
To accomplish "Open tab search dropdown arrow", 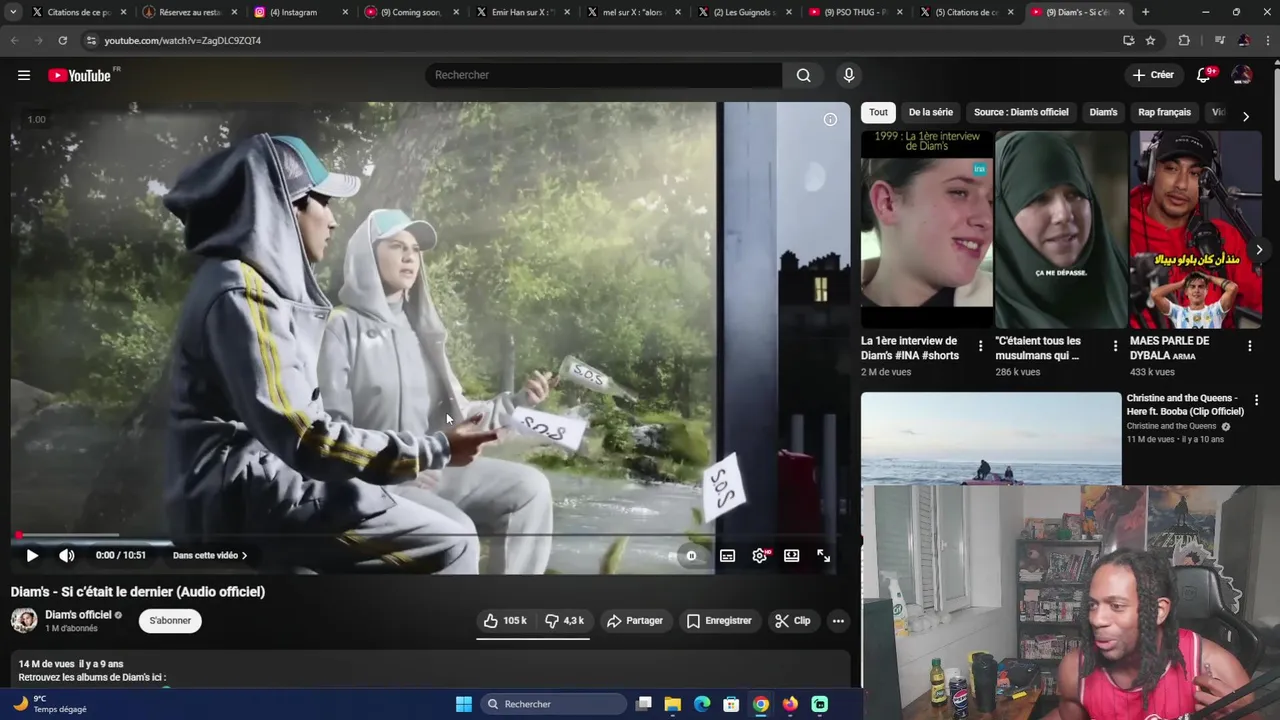I will coord(13,12).
